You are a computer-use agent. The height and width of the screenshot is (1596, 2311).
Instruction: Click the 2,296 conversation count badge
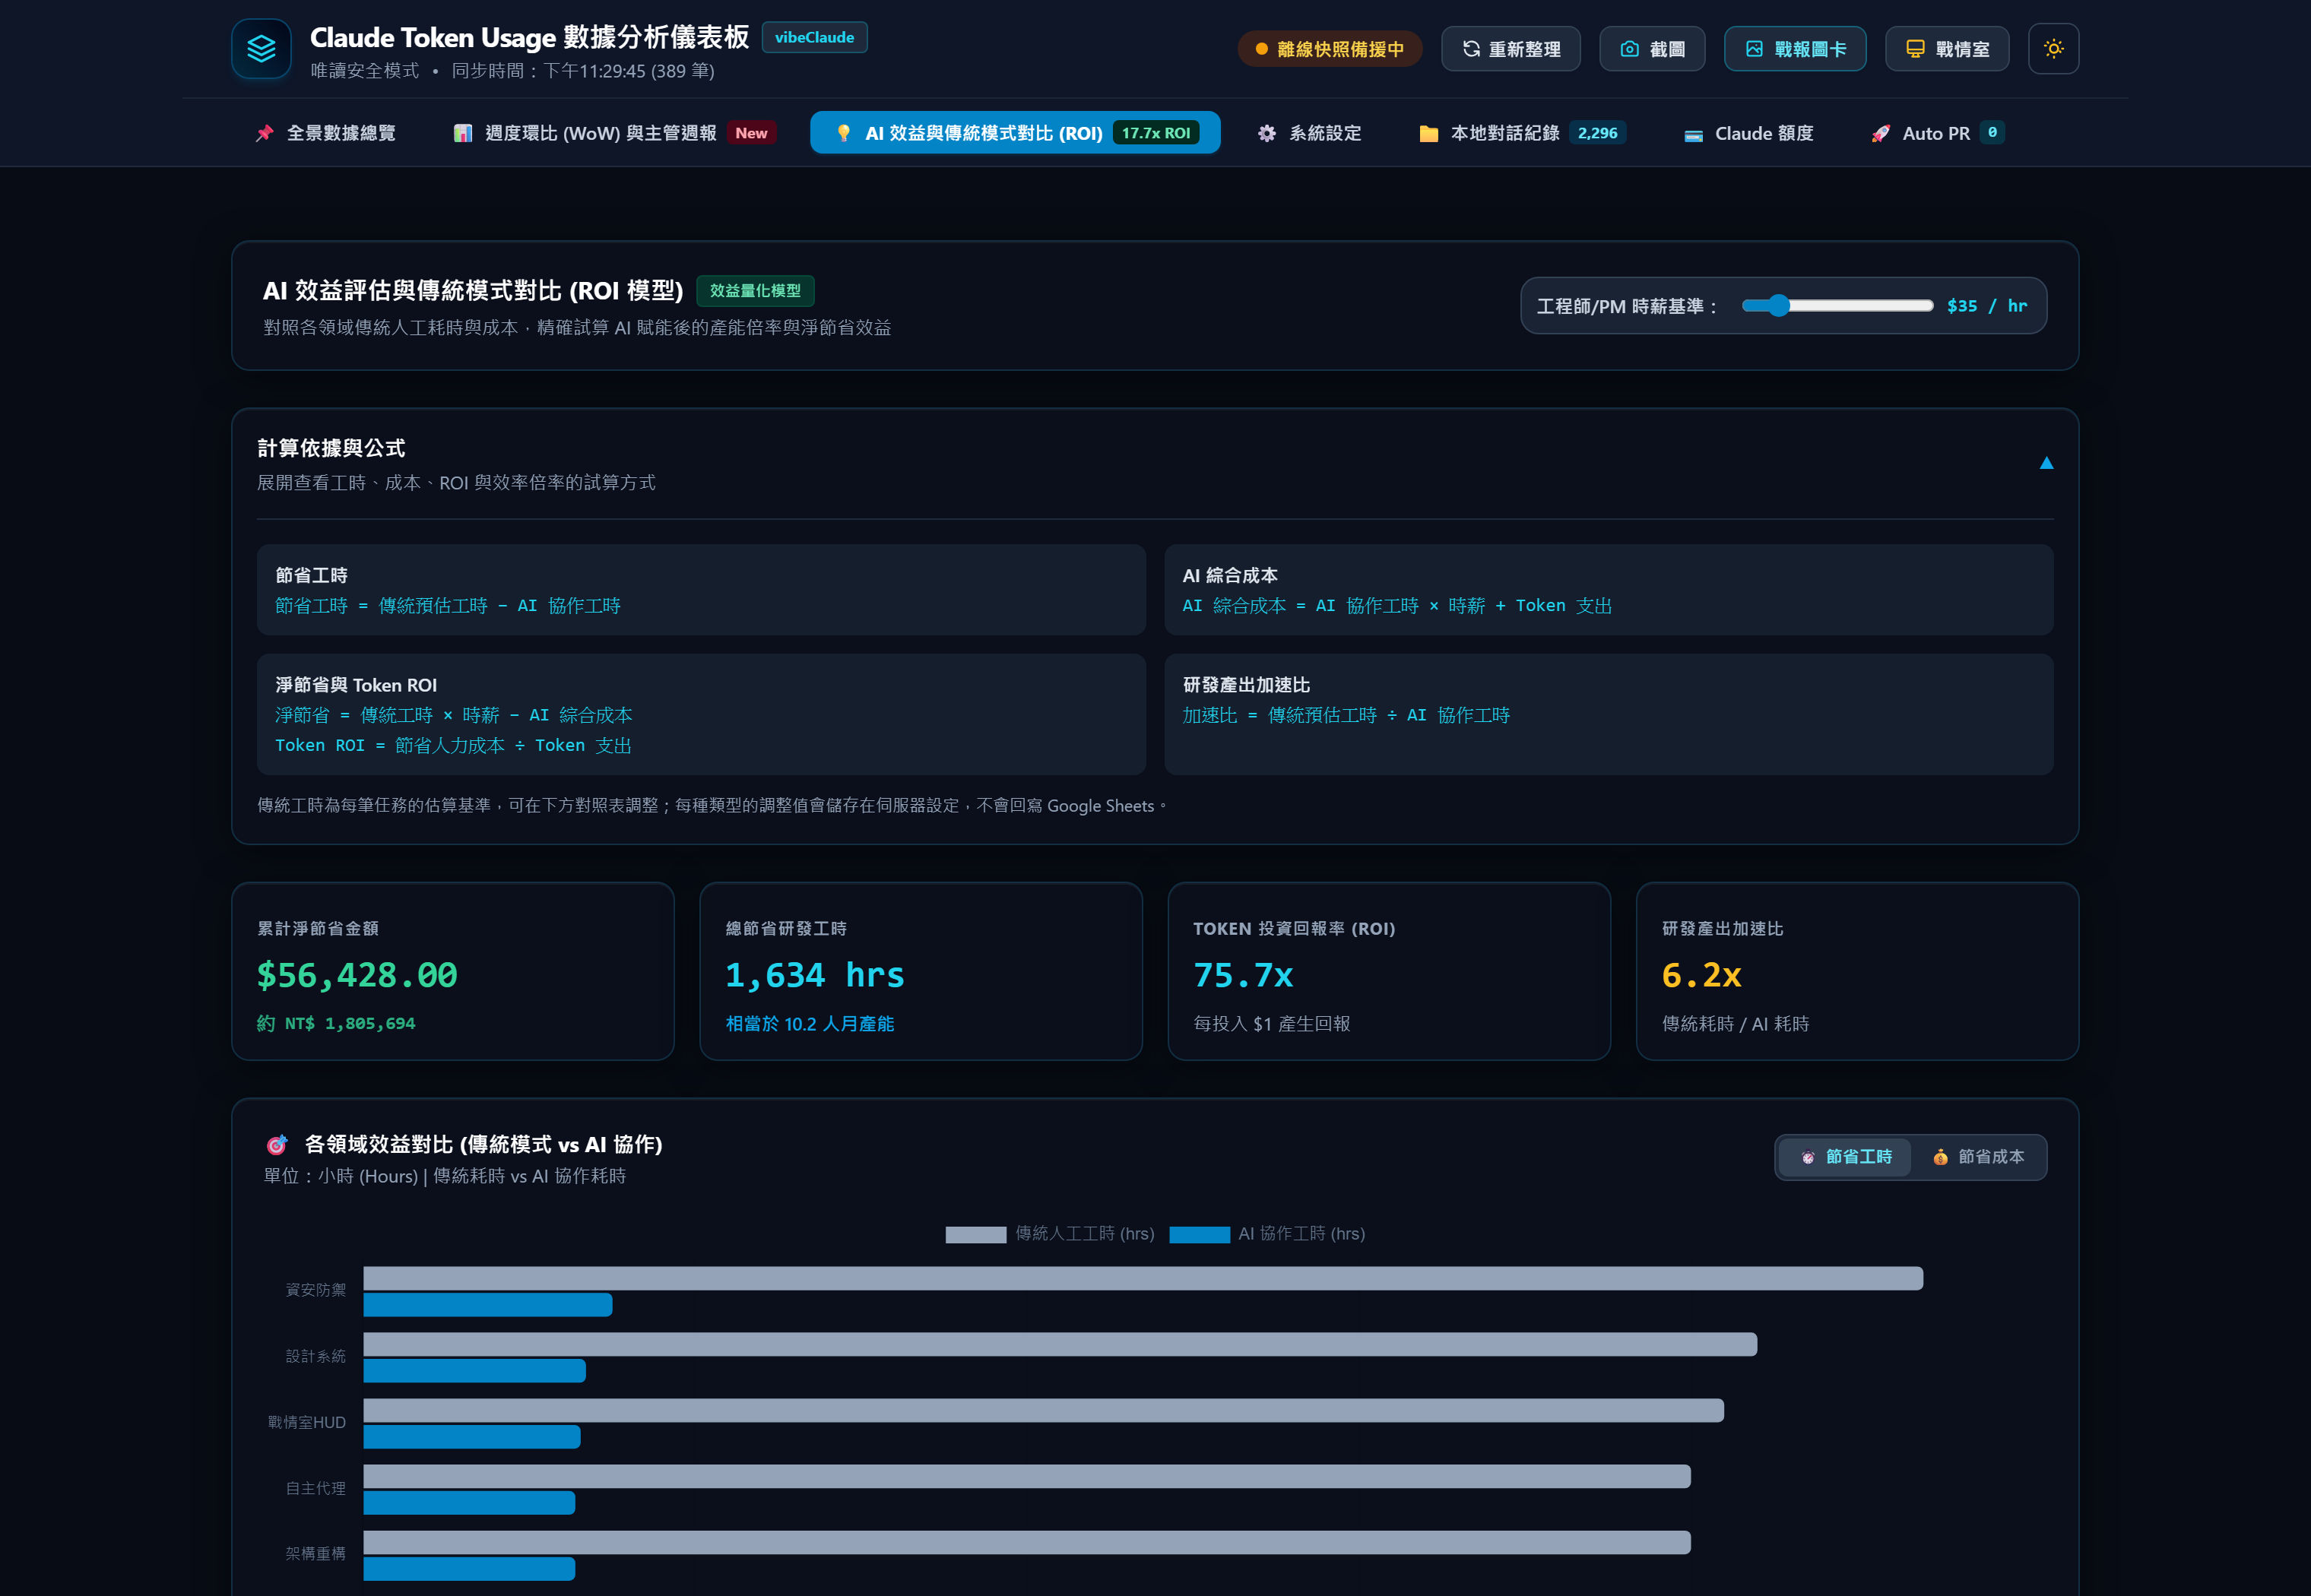[1597, 133]
